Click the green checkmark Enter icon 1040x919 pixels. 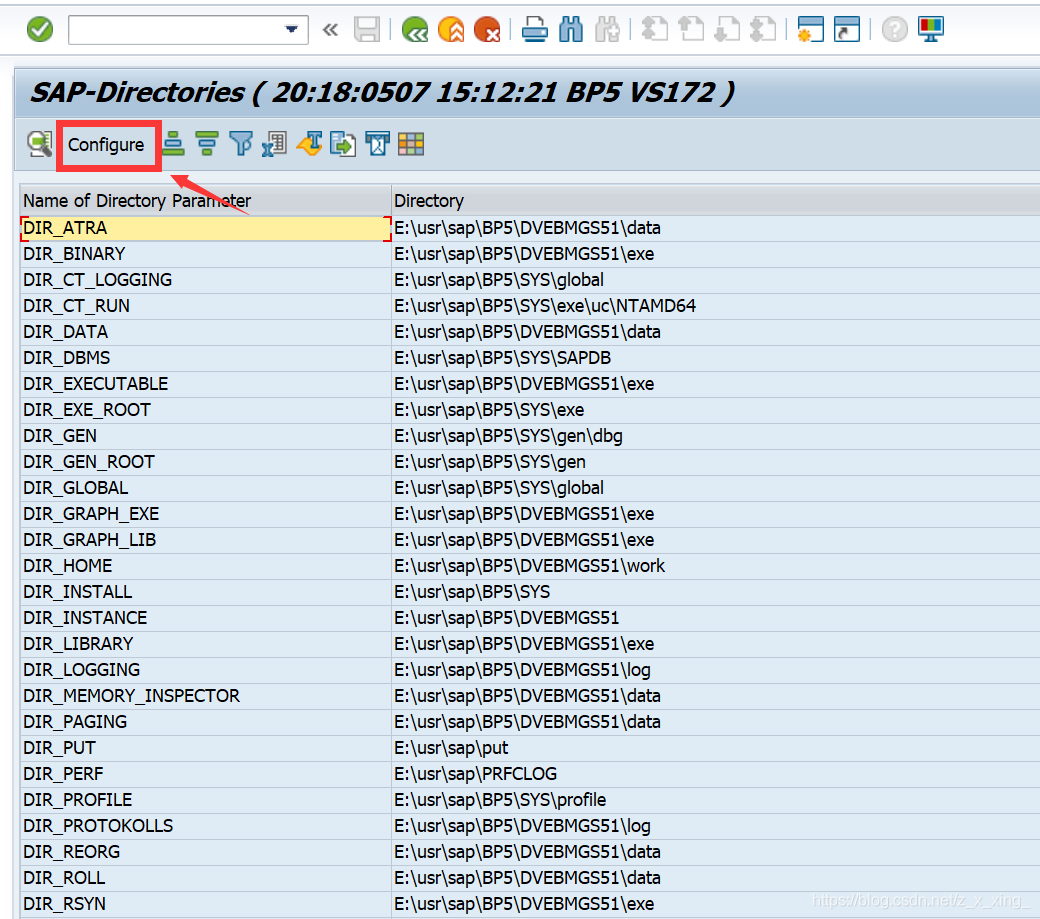[40, 30]
